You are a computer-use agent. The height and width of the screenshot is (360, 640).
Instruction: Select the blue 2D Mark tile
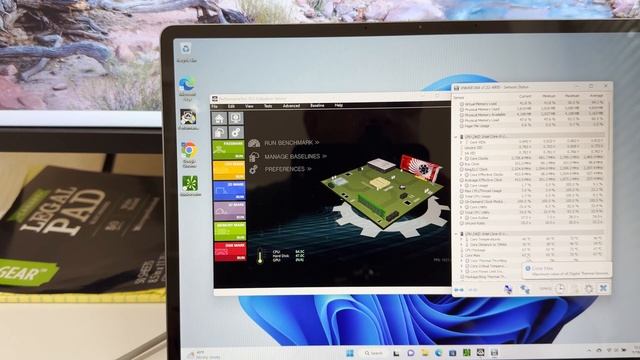coord(229,191)
